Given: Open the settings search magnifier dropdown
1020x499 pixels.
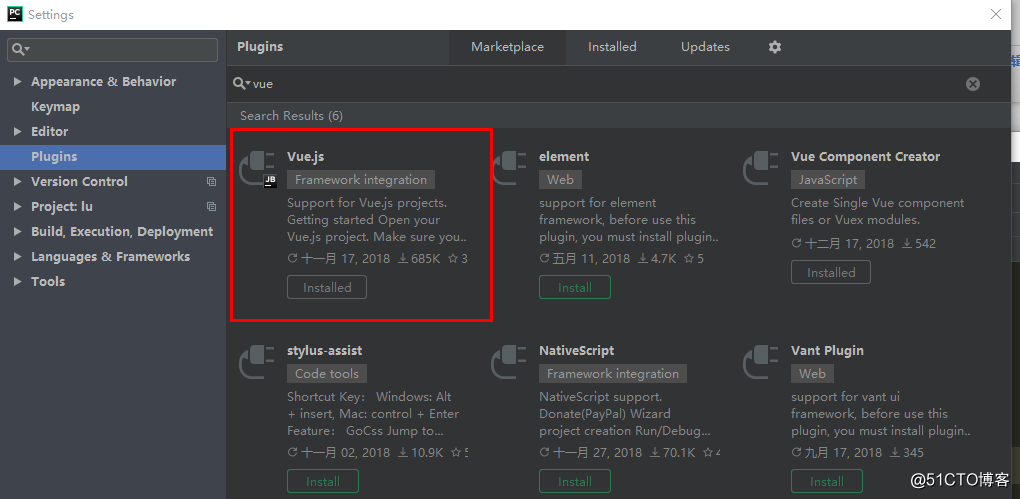Looking at the screenshot, I should pos(21,49).
